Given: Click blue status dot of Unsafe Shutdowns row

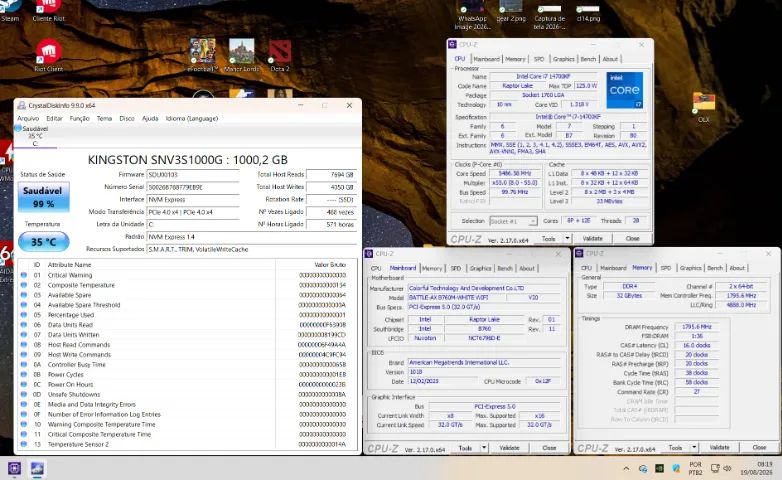Looking at the screenshot, I should click(x=23, y=394).
